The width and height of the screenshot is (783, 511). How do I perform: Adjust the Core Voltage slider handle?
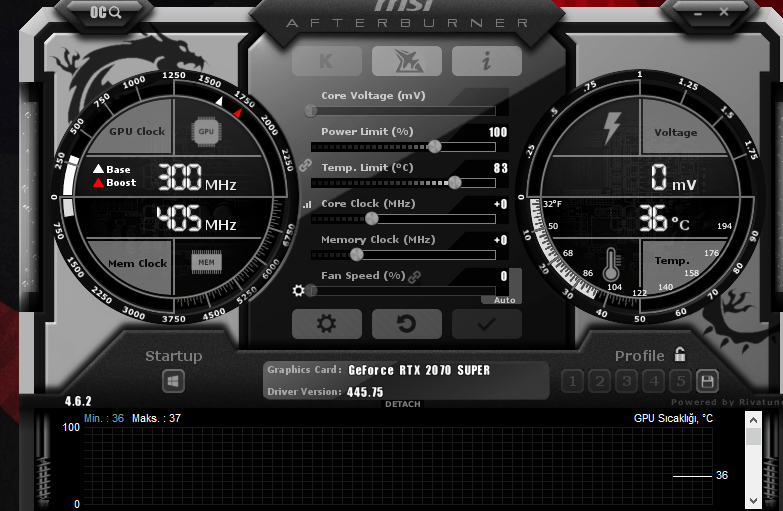click(x=311, y=110)
